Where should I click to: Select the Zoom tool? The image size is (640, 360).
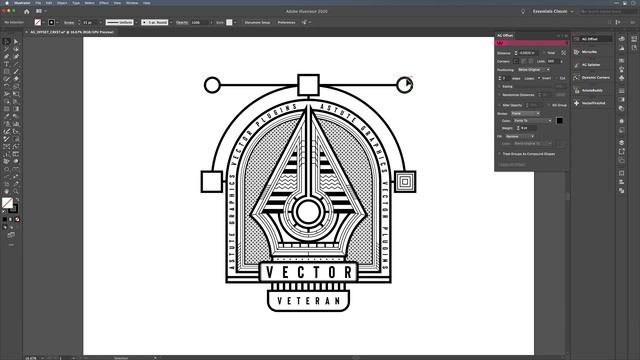point(16,191)
